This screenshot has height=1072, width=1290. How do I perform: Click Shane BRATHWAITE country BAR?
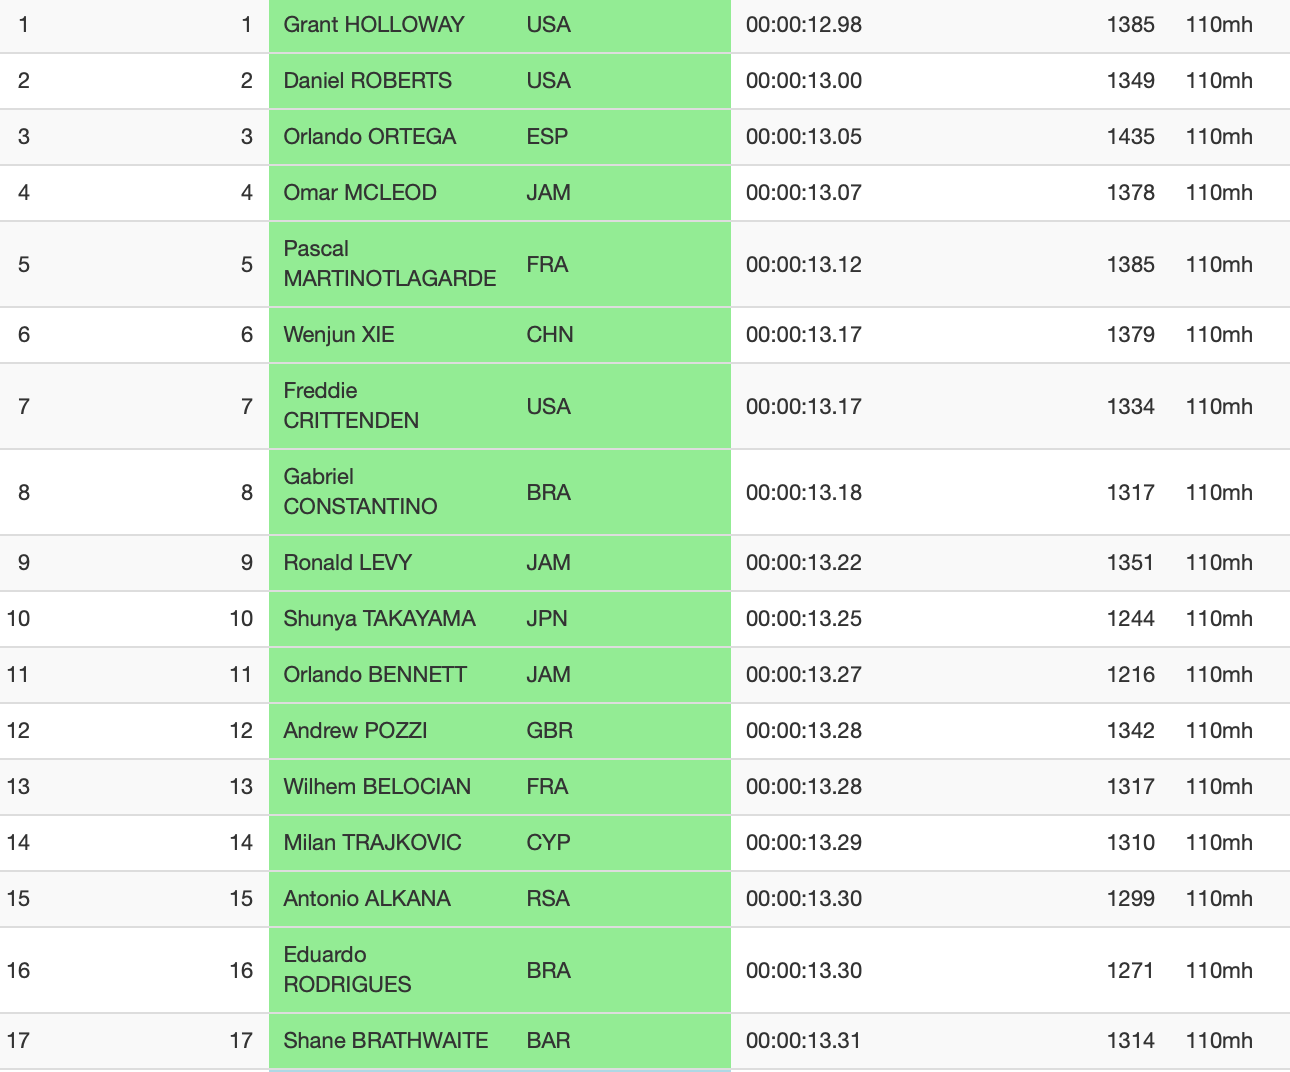click(549, 1041)
